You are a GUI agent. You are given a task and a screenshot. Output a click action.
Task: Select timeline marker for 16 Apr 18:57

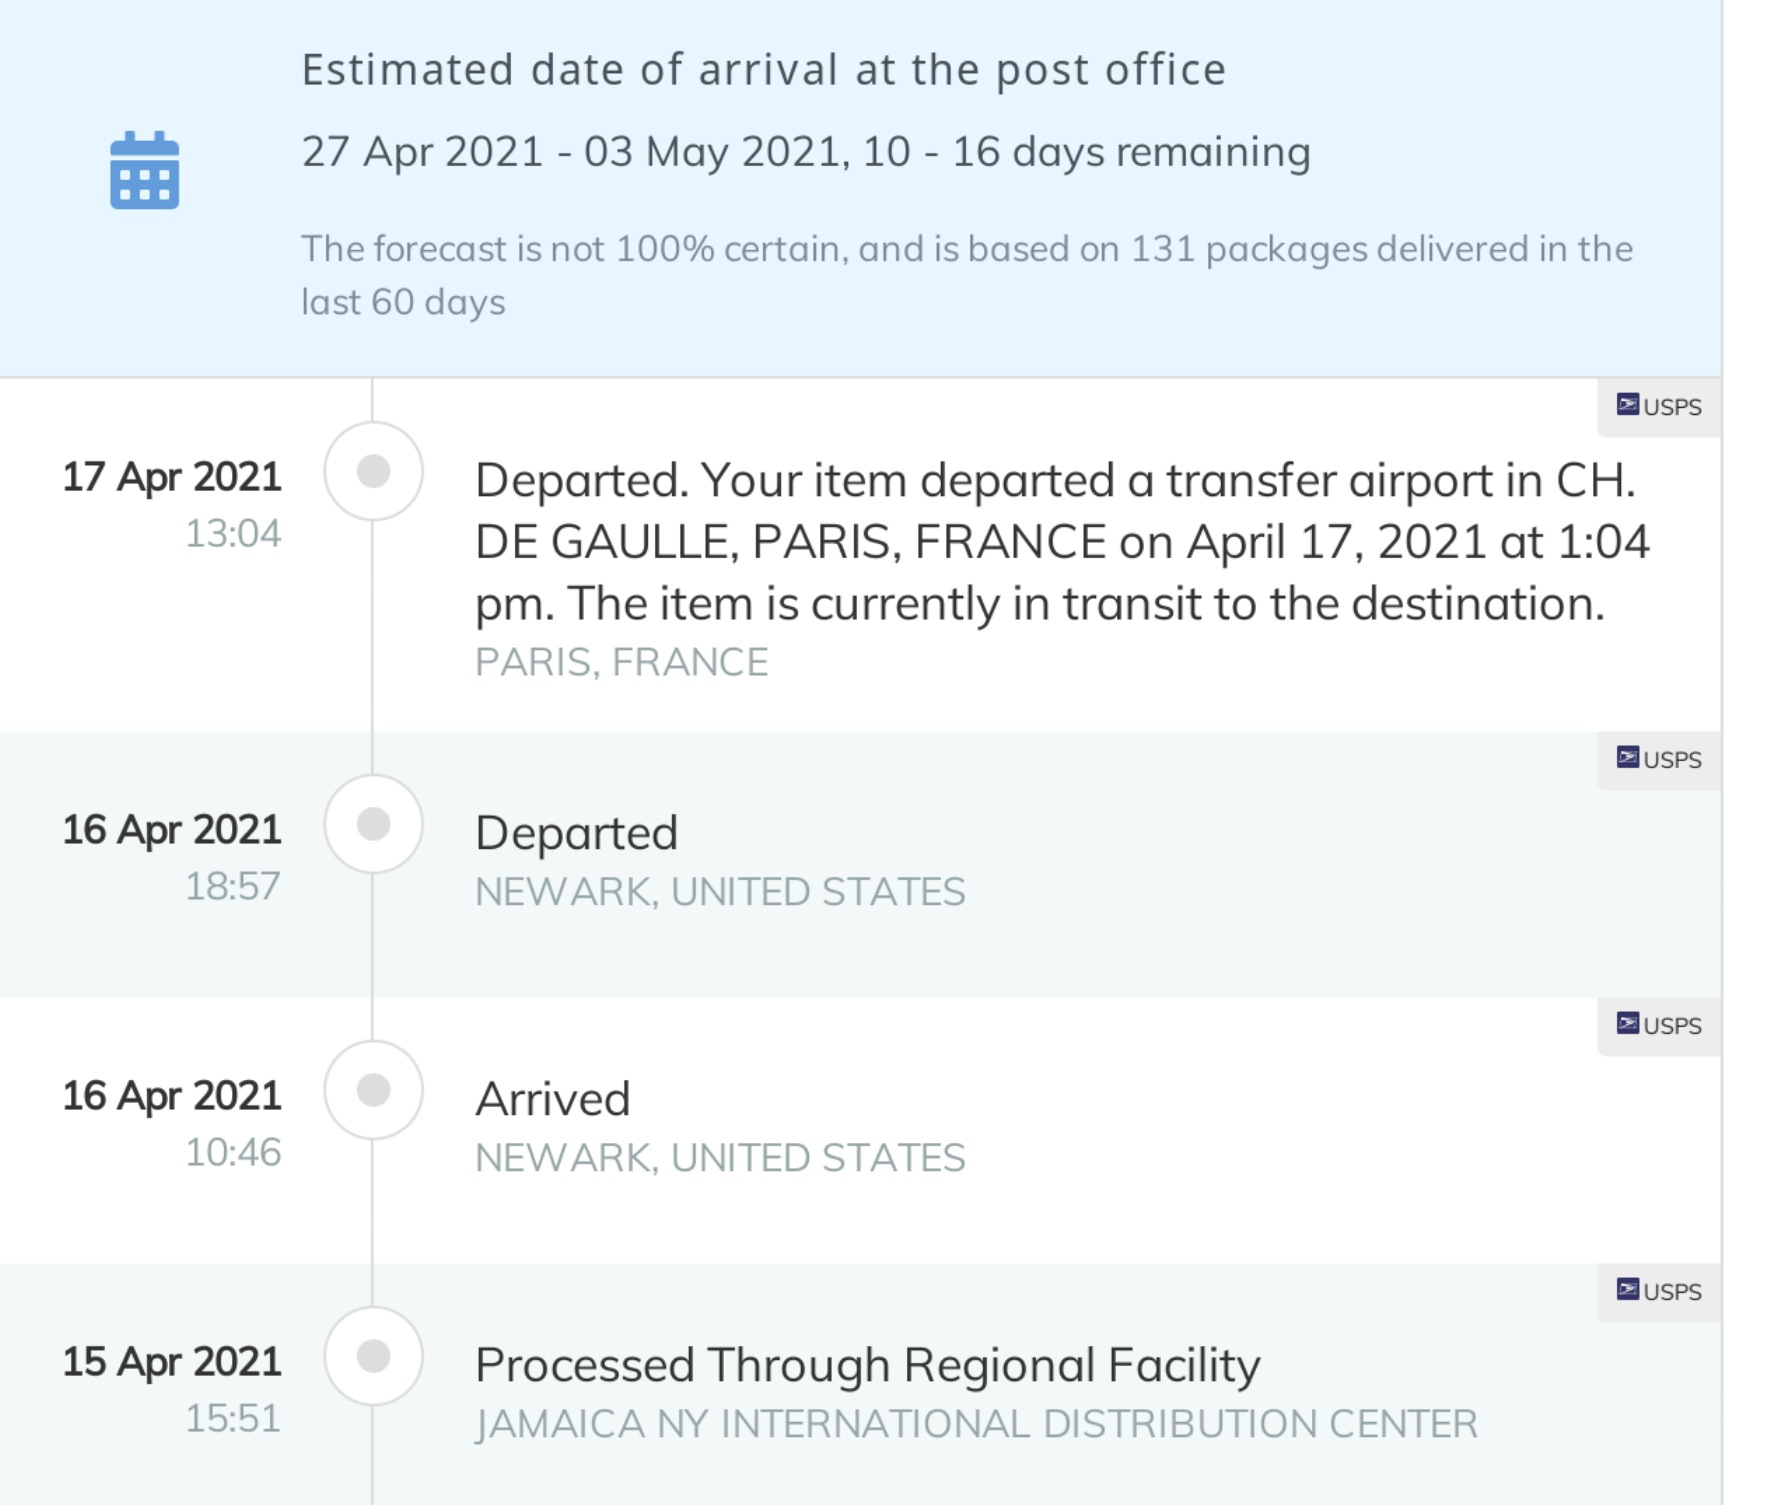click(x=373, y=824)
